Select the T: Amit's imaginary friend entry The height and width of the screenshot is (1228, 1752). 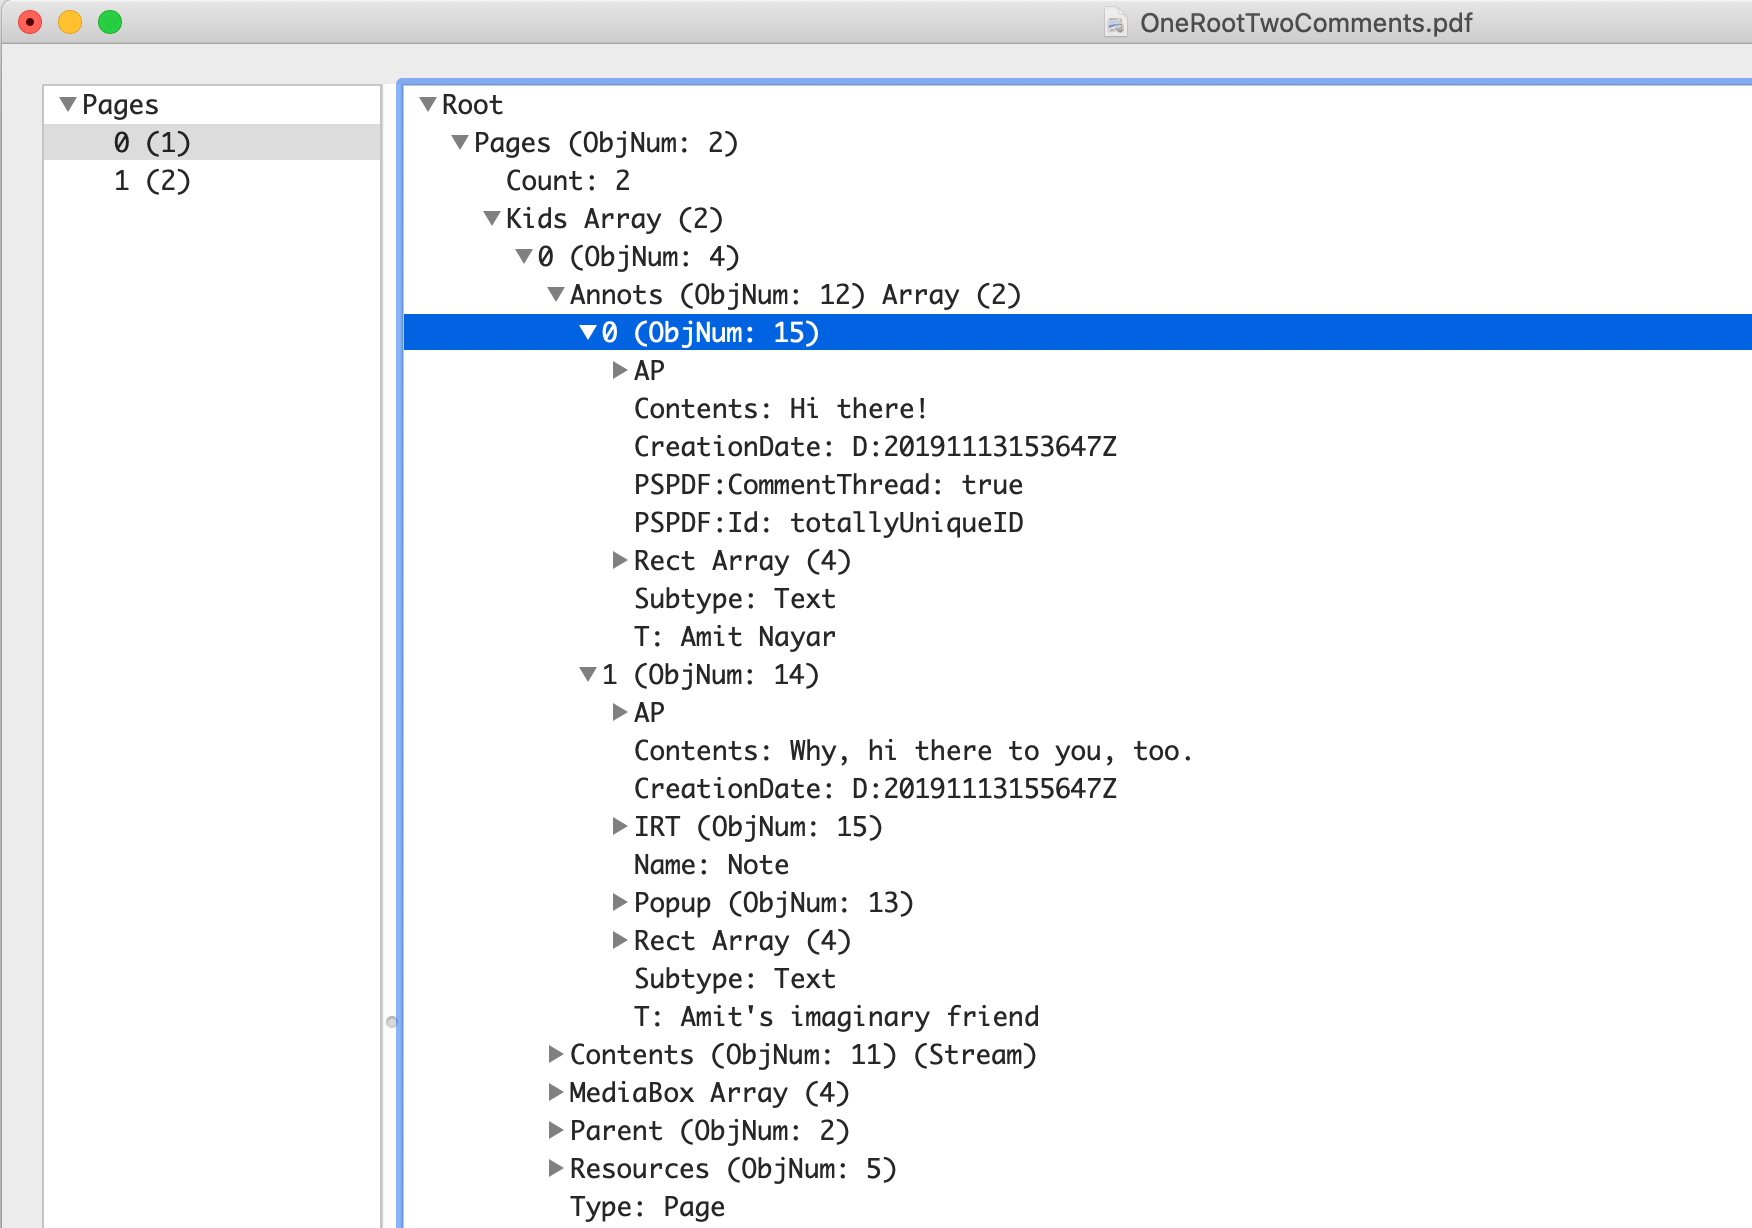[x=836, y=1016]
